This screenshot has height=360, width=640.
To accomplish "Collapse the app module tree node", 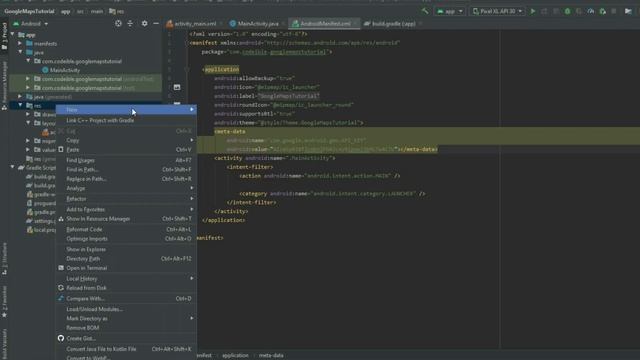I will (x=13, y=34).
